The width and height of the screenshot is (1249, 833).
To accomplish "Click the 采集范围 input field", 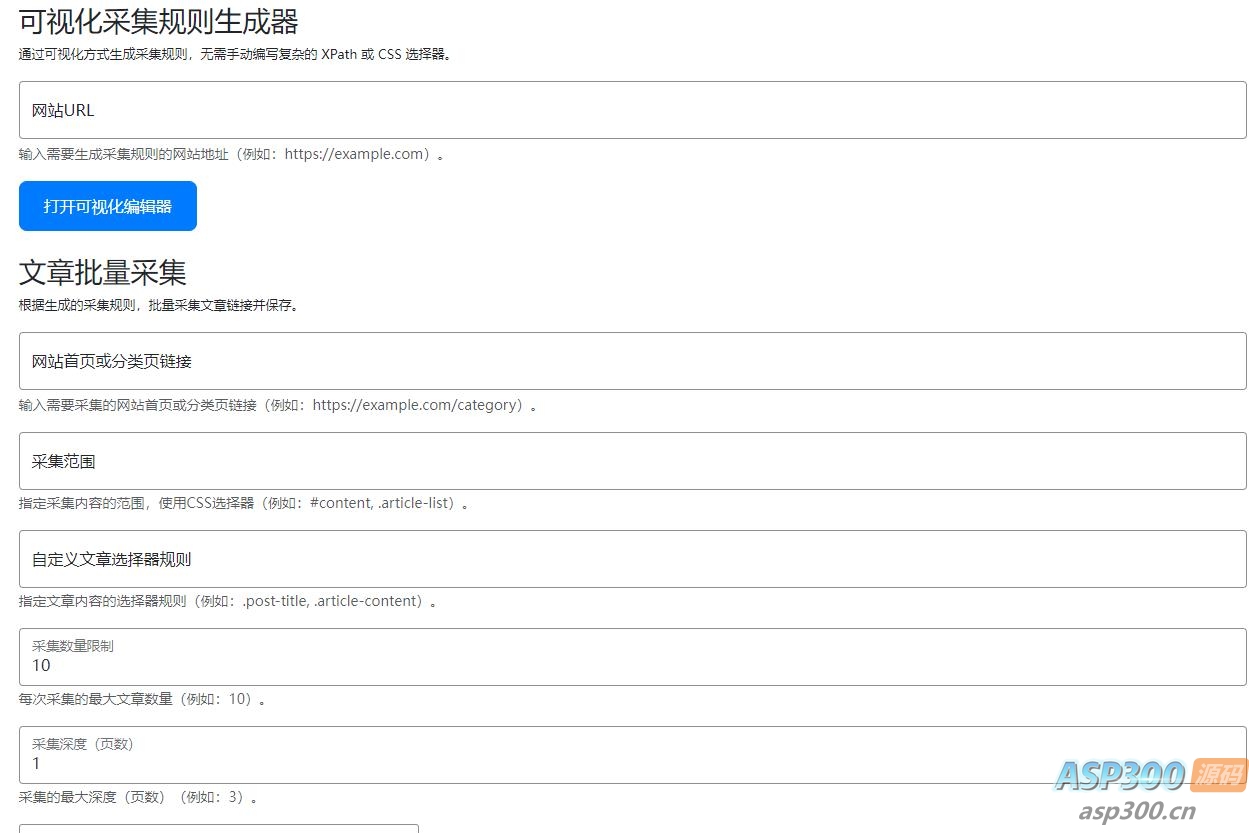I will (632, 461).
